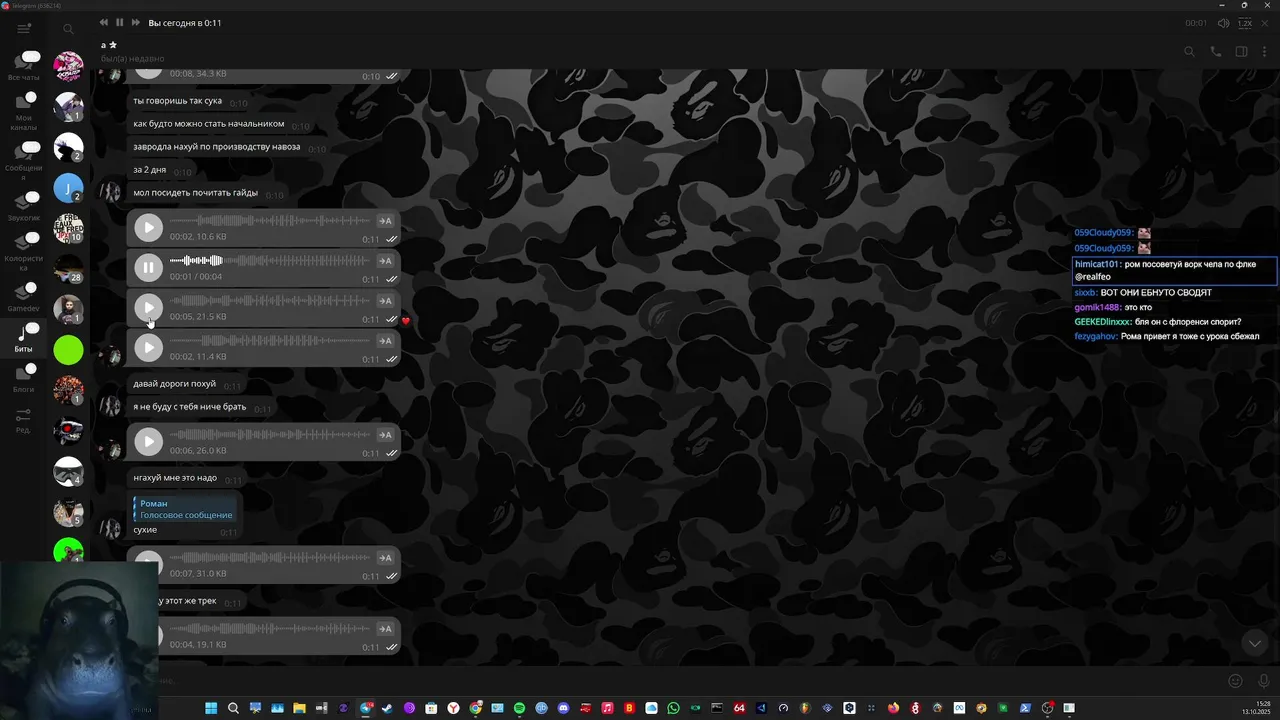Record a voice message with microphone
Screen dimensions: 1280x720
tap(1264, 681)
